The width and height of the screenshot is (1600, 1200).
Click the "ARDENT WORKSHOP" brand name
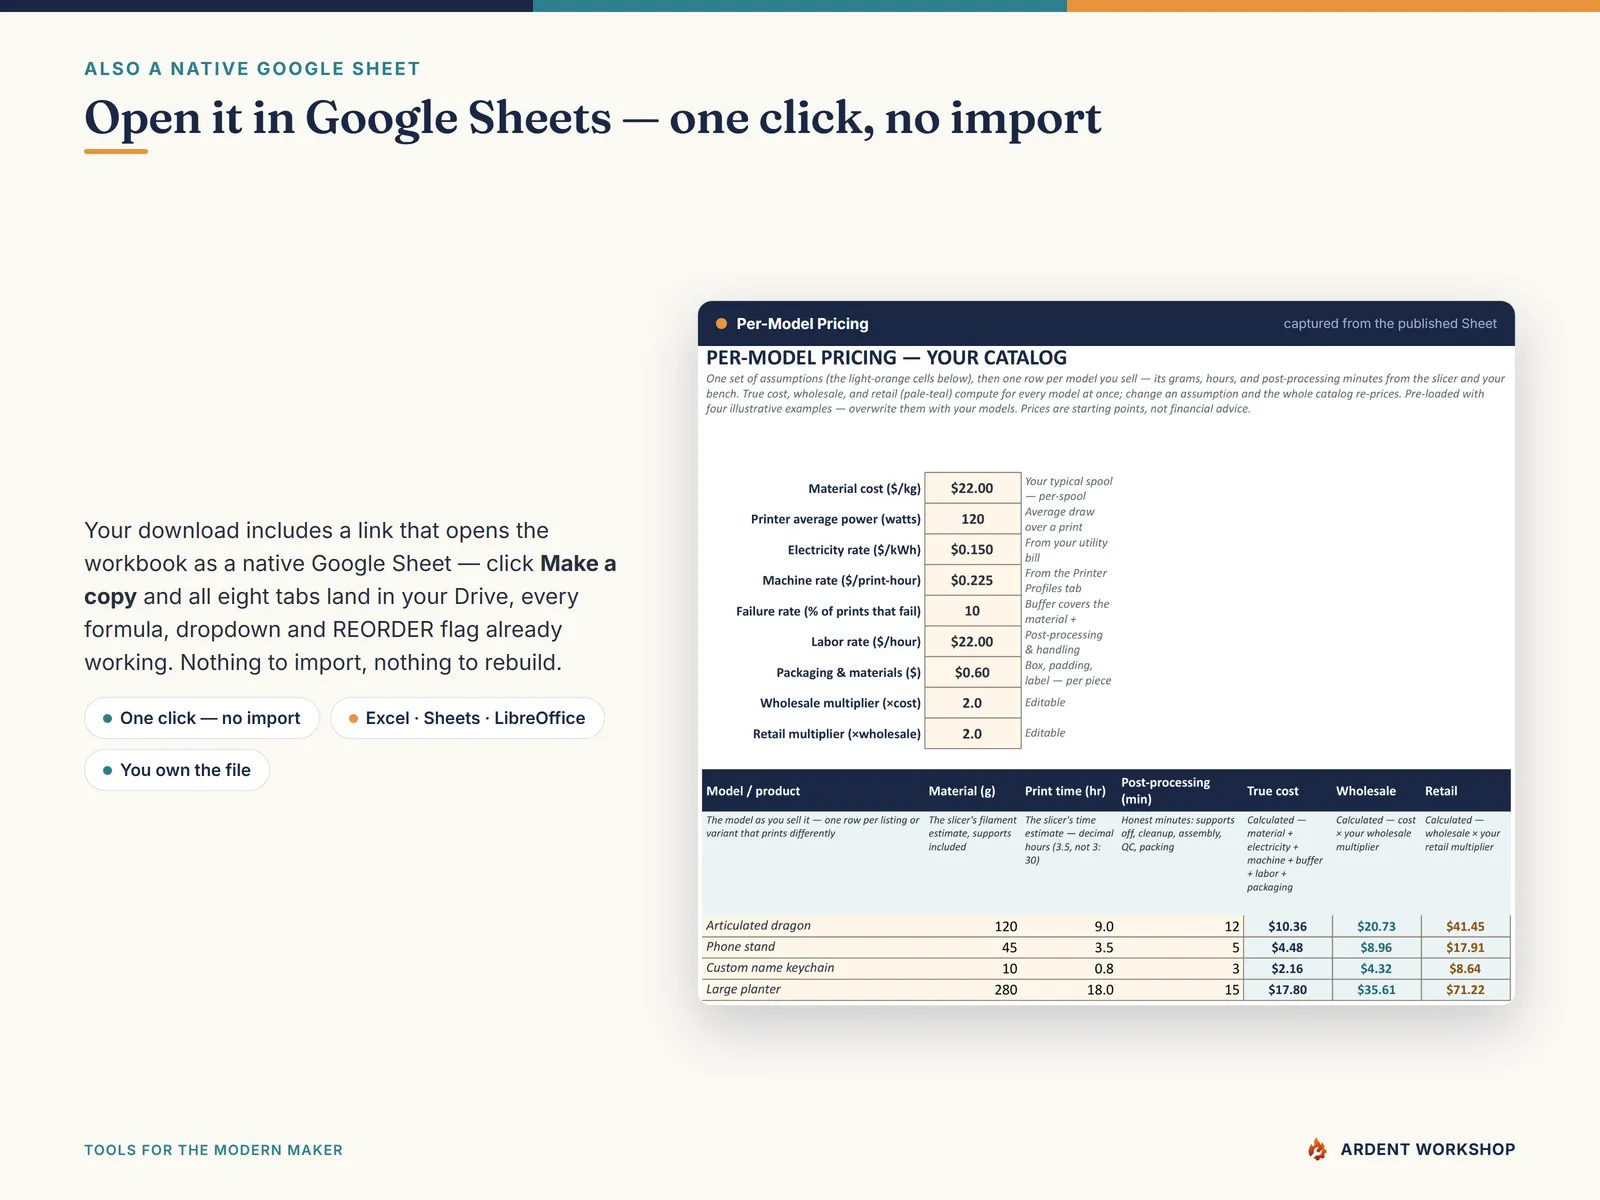click(x=1428, y=1150)
